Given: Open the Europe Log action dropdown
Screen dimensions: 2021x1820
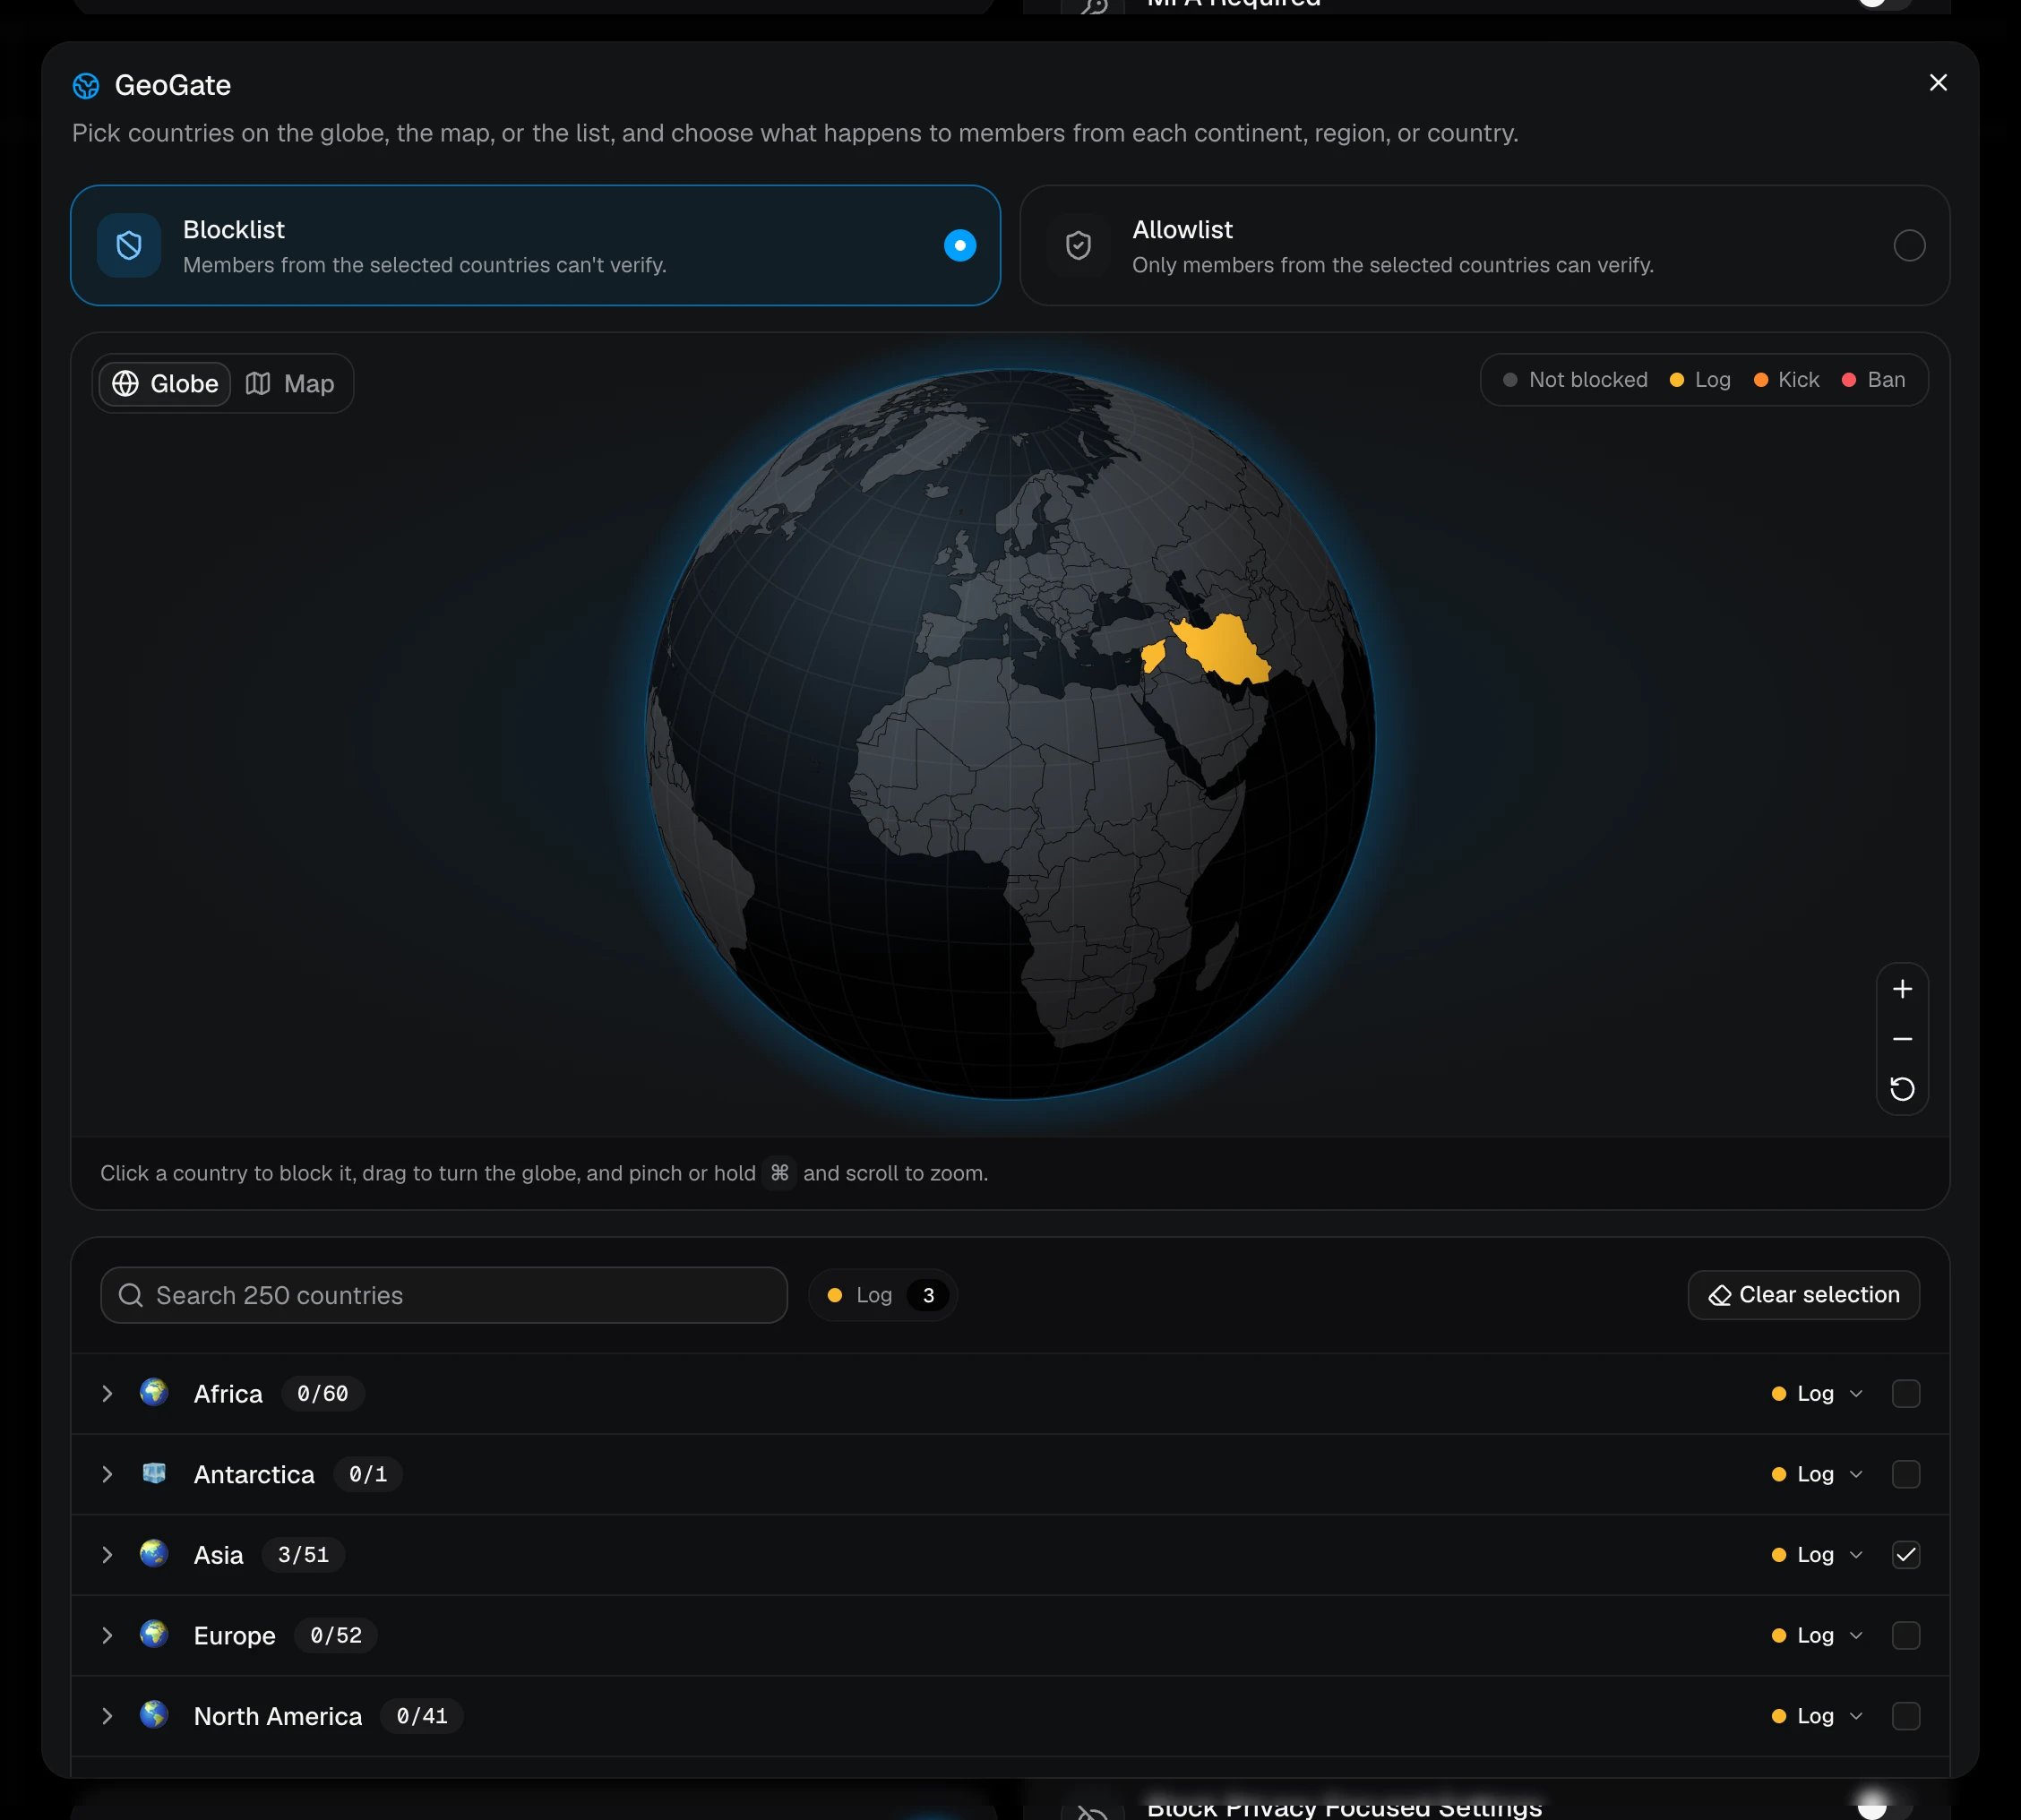Looking at the screenshot, I should tap(1817, 1635).
